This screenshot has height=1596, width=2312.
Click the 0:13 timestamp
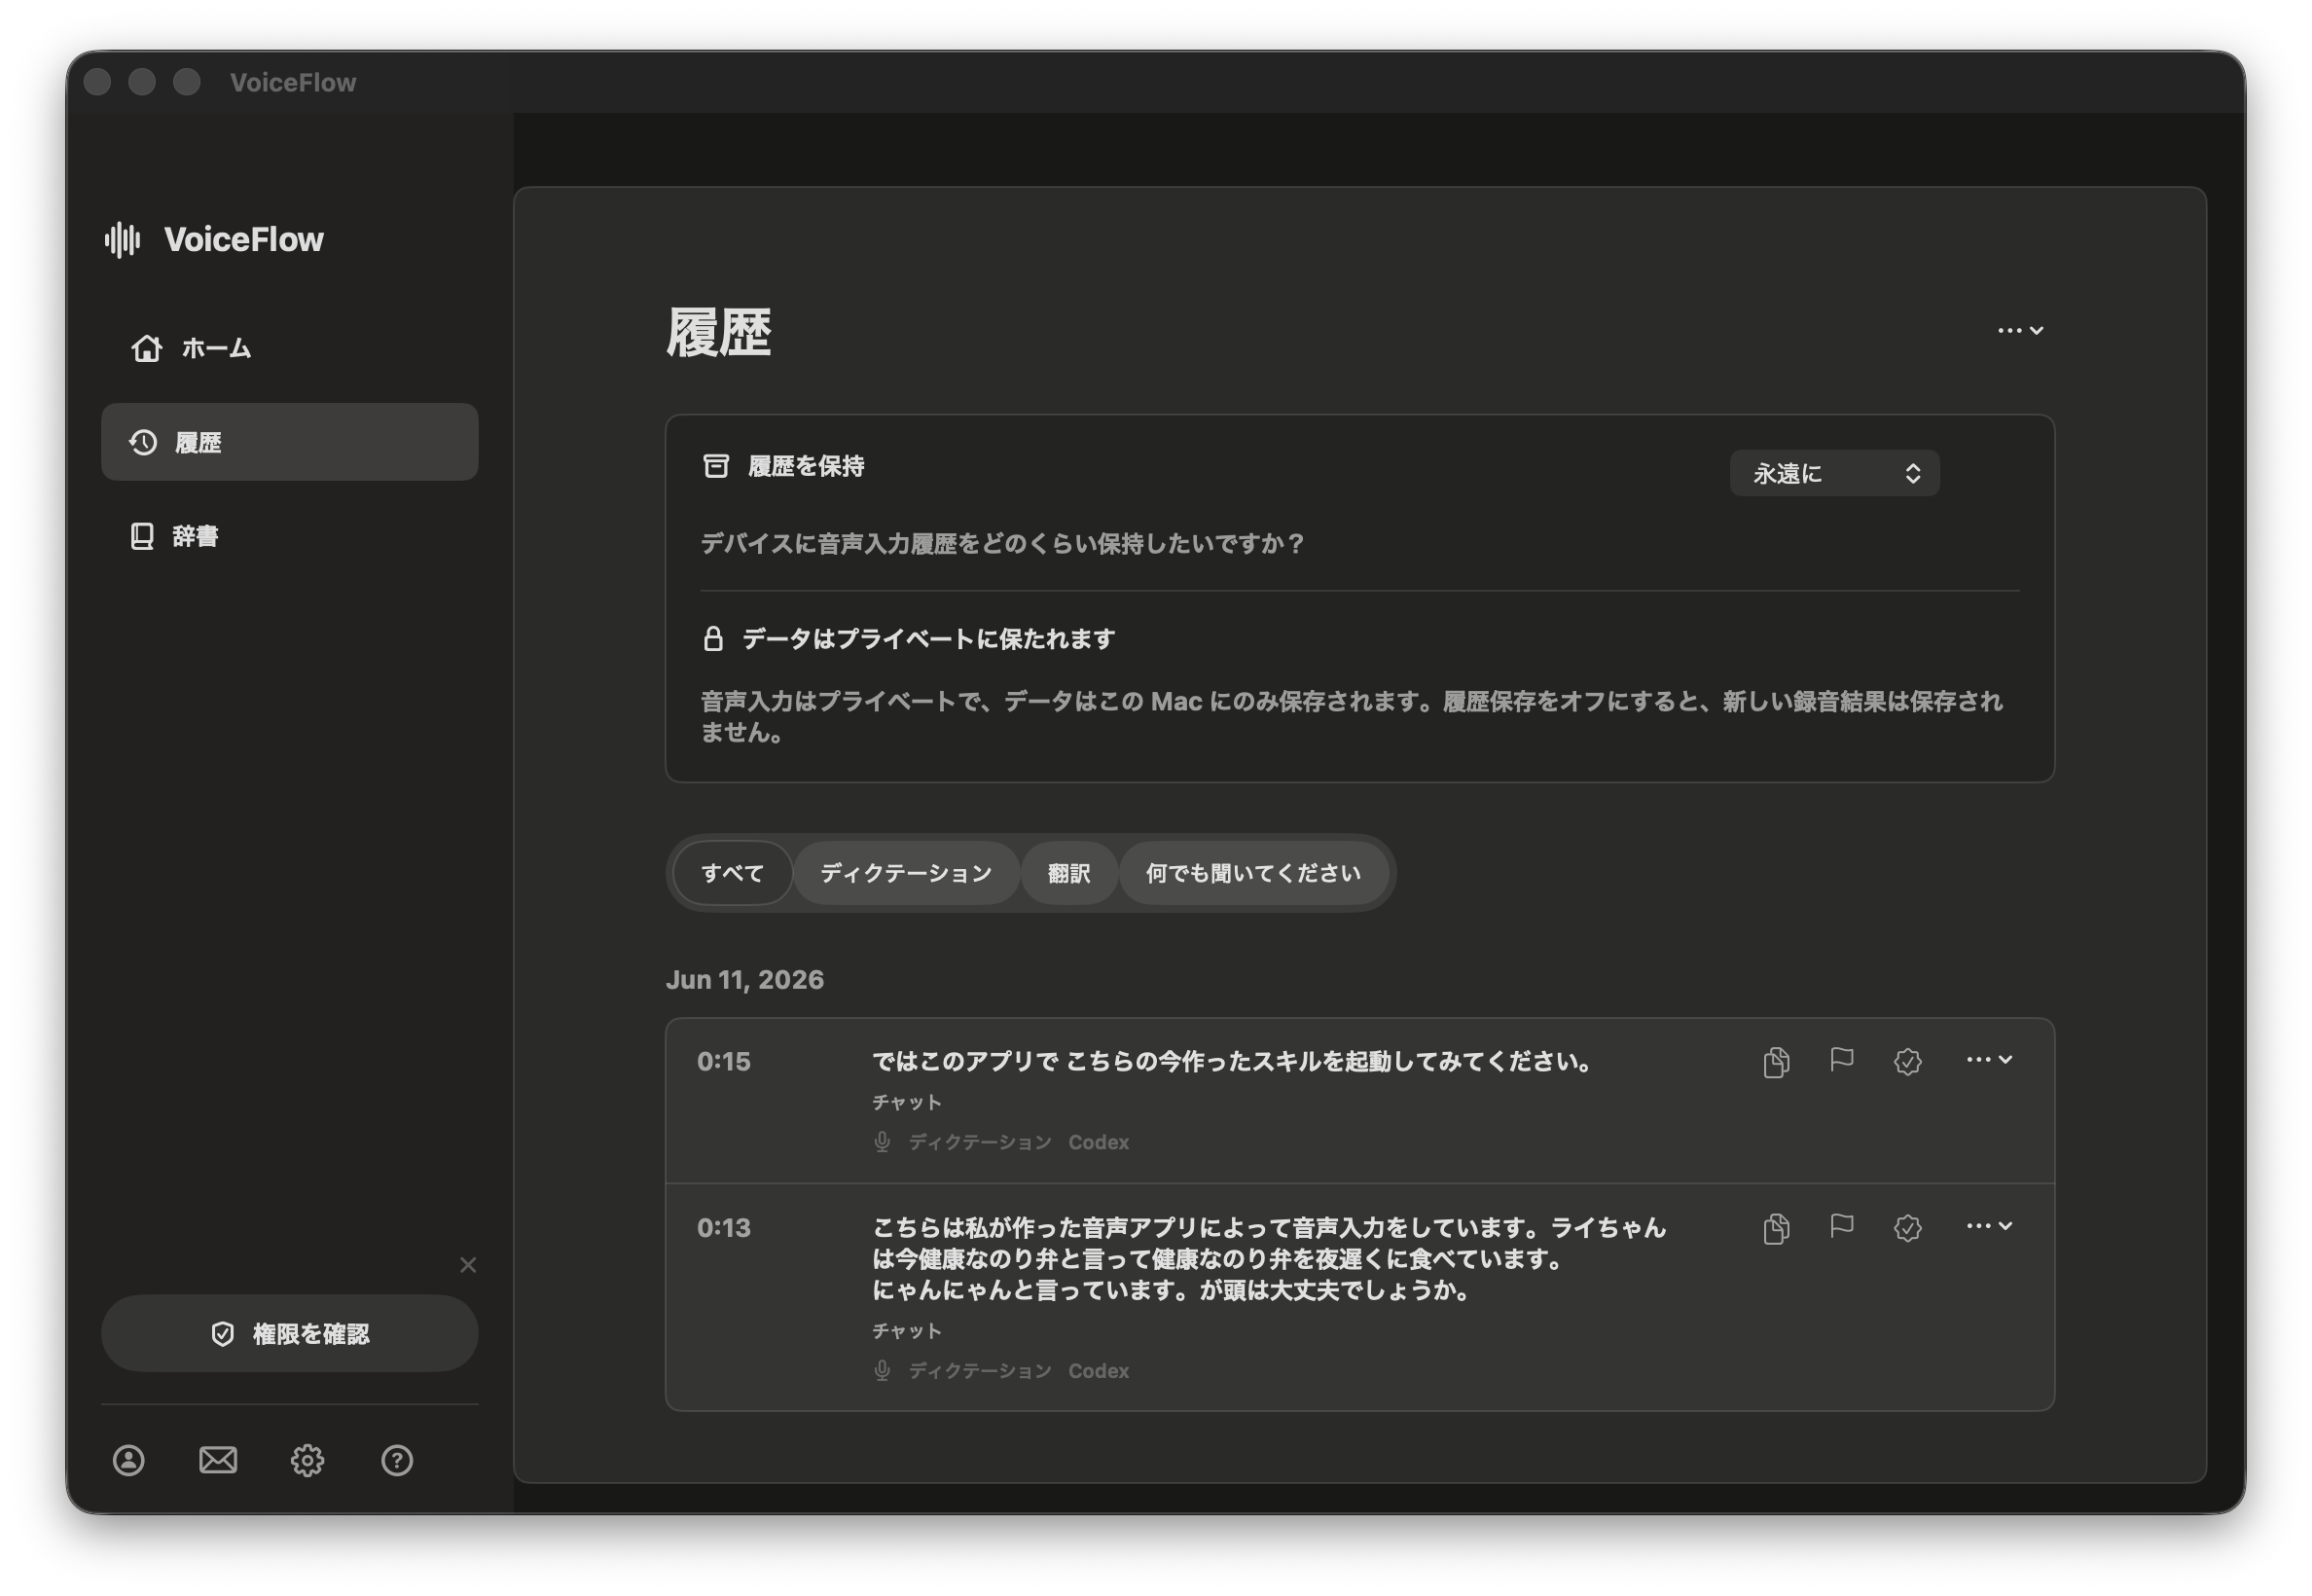(x=723, y=1227)
